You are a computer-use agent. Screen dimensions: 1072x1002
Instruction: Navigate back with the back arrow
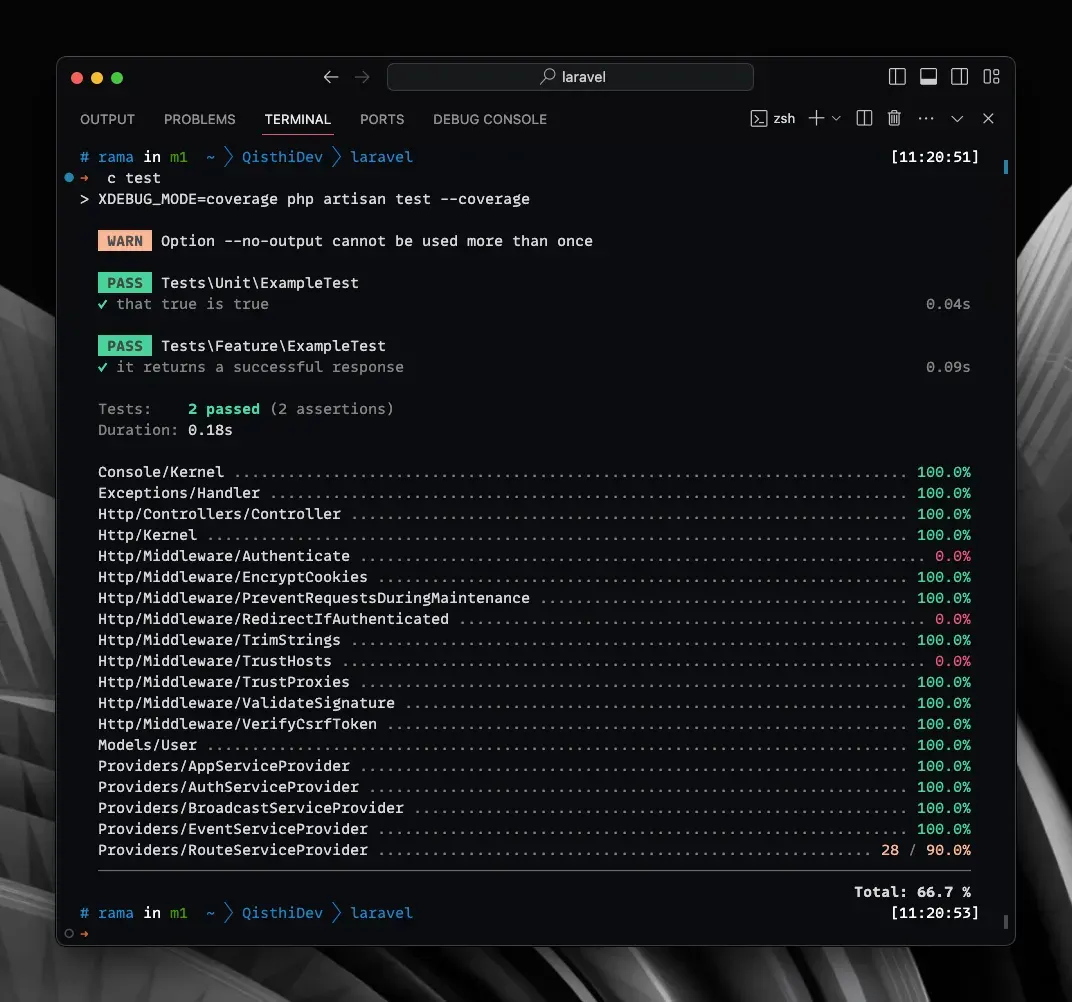(331, 76)
